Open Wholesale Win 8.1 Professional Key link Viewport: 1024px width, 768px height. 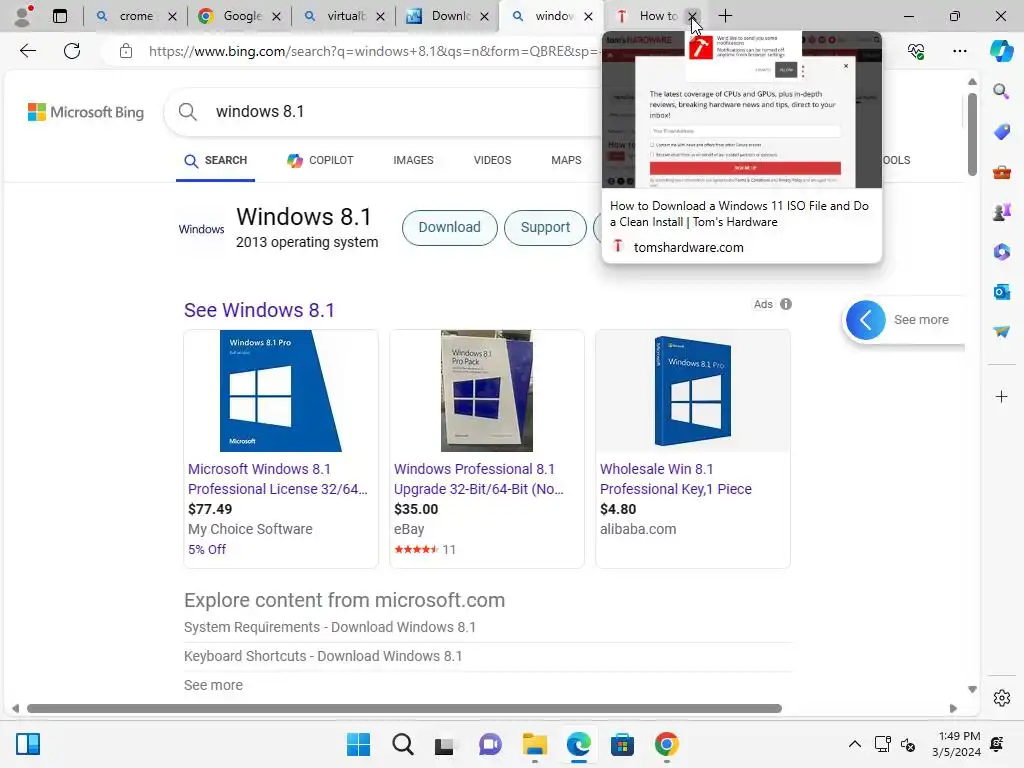point(675,479)
